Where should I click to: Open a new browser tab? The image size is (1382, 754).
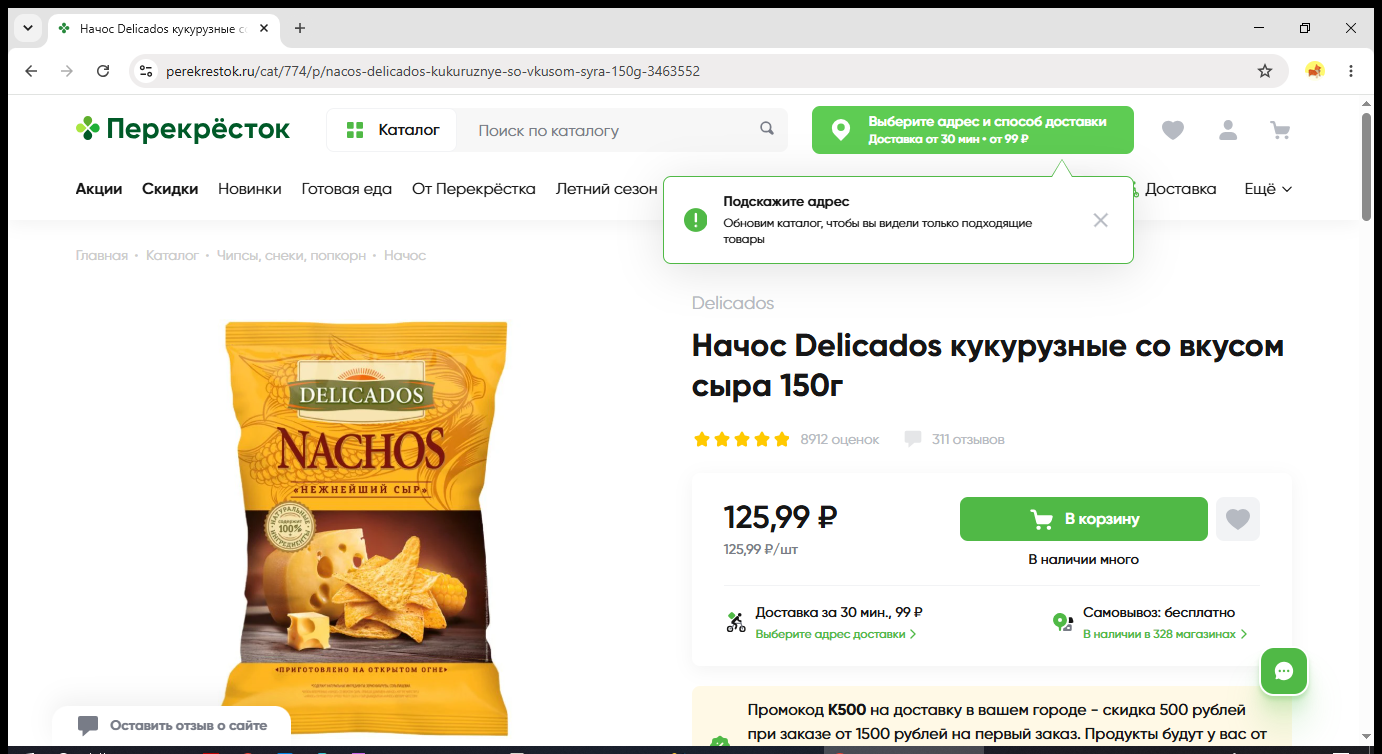(x=300, y=28)
